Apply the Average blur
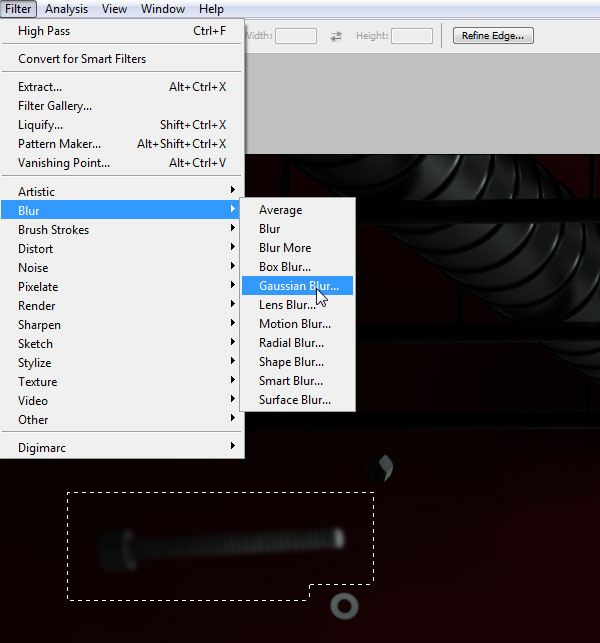Screen dimensions: 600x643 [297, 210]
